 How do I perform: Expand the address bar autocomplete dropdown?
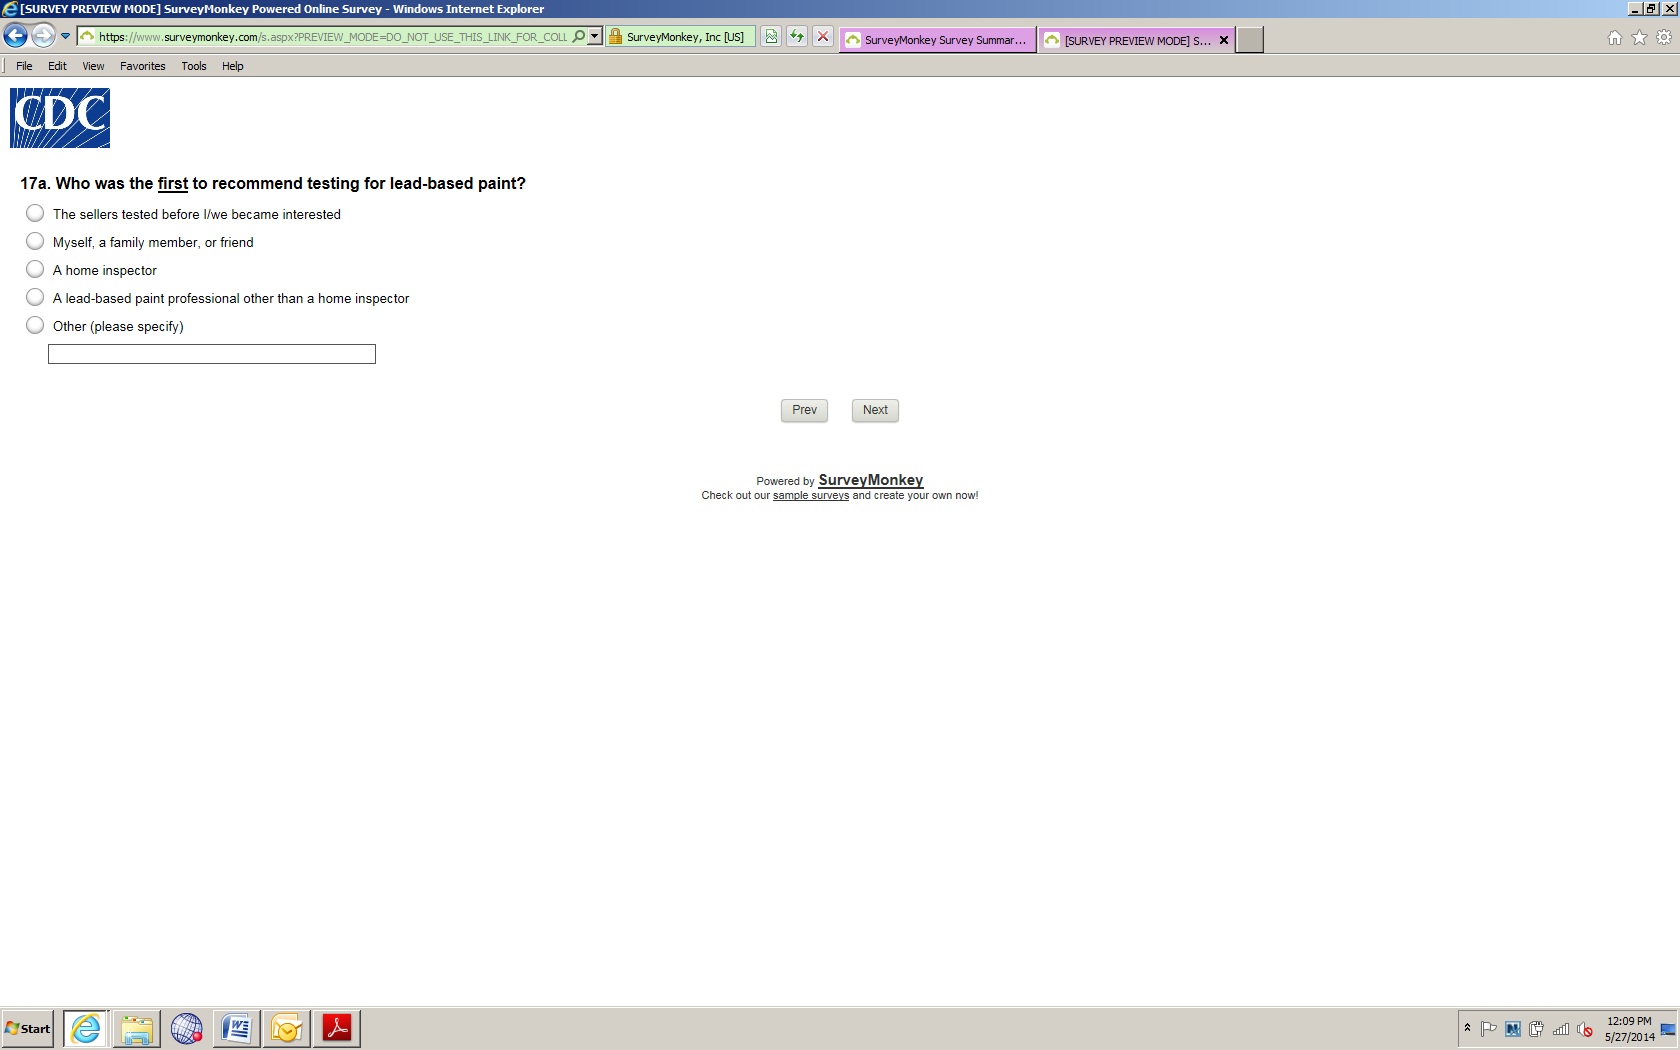coord(595,37)
